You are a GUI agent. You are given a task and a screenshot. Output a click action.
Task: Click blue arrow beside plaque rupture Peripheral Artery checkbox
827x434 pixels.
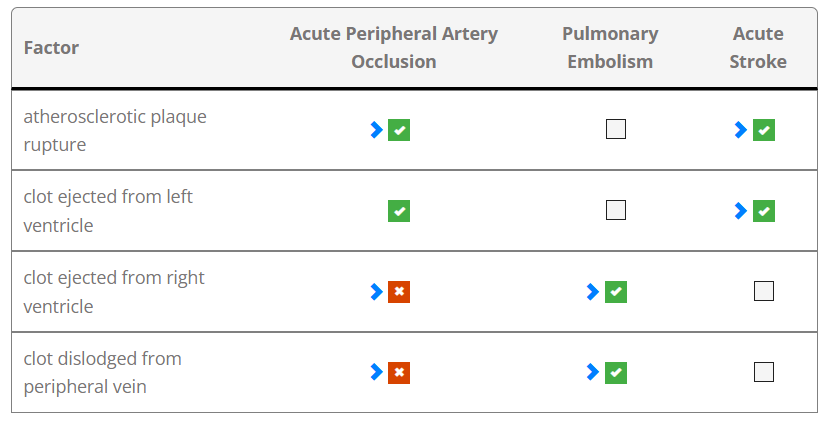click(377, 130)
